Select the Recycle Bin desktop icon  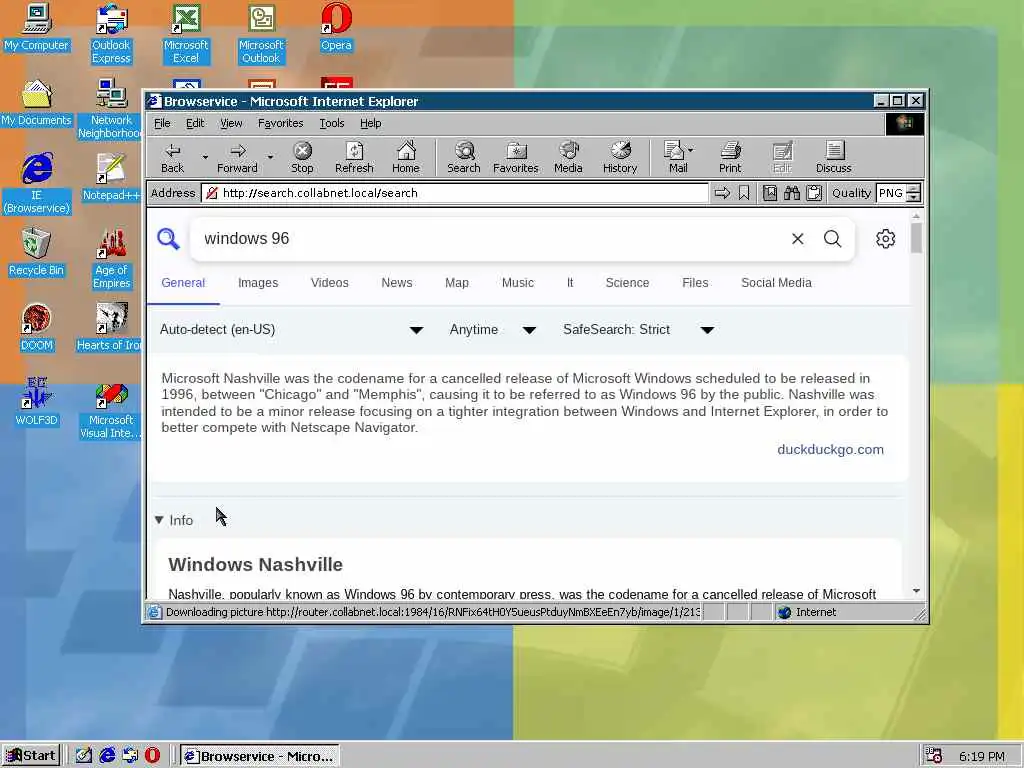(36, 252)
